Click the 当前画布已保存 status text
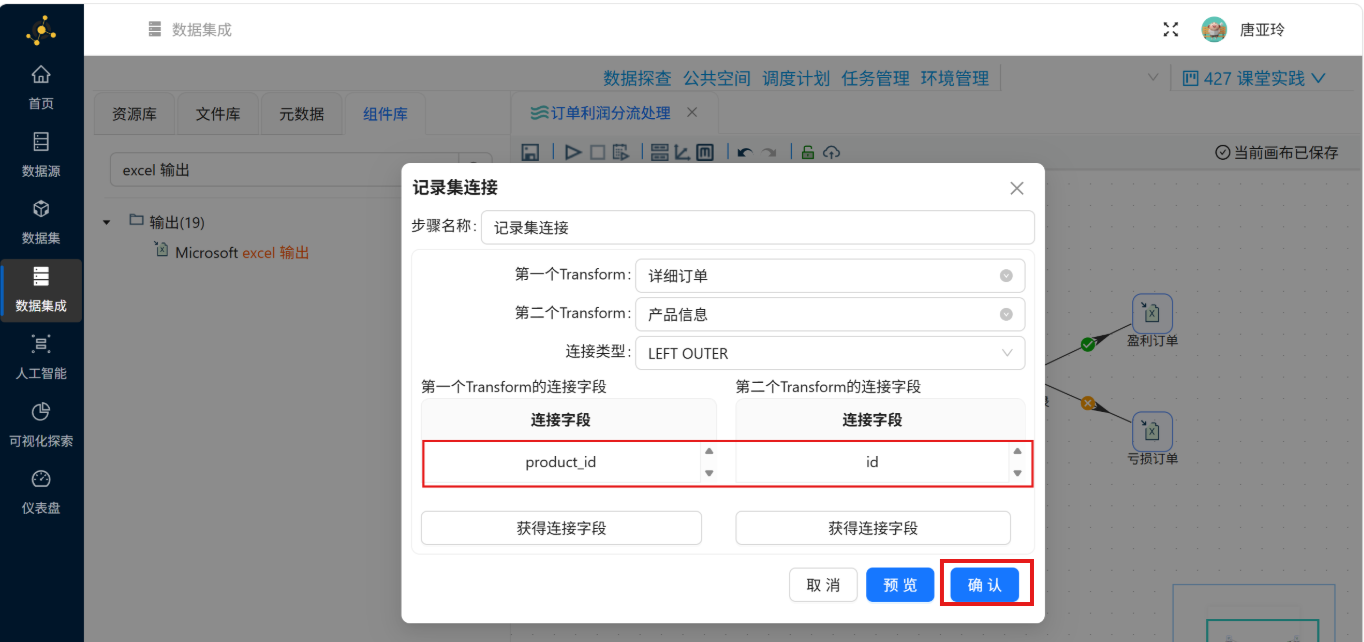Screen dimensions: 1364x642 pyautogui.click(x=1277, y=152)
